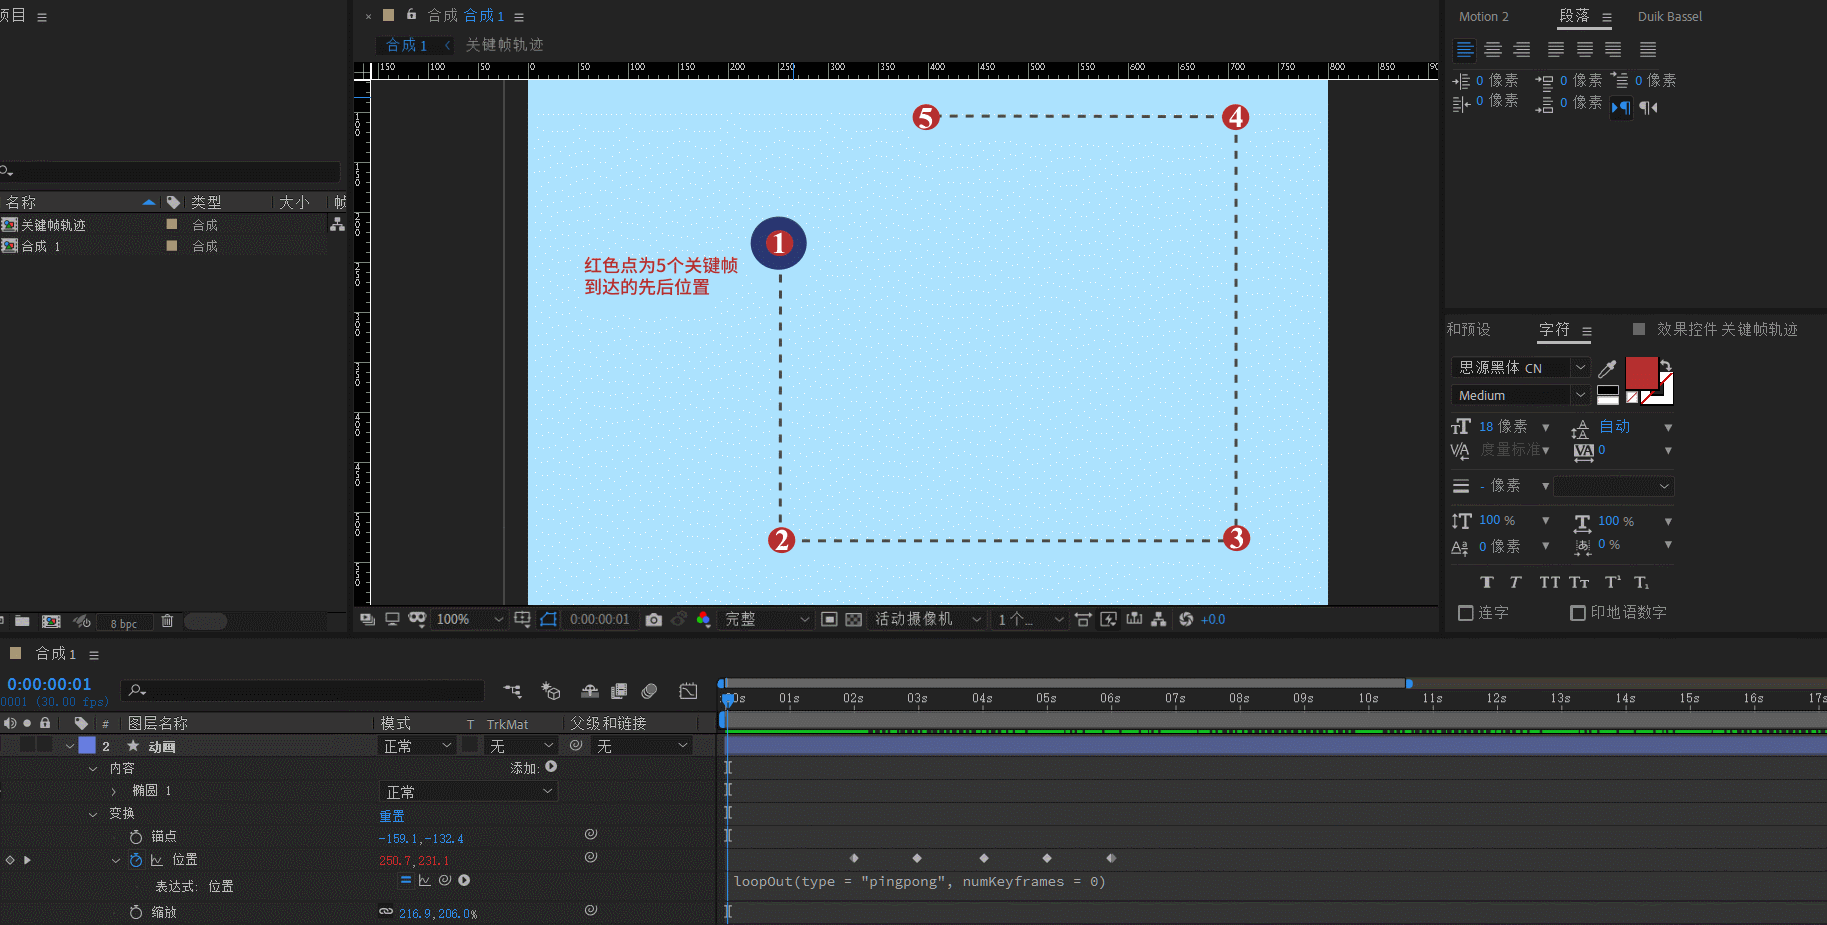Toggle mask and shape path visibility
Screen dimensions: 1827x925
(x=548, y=620)
